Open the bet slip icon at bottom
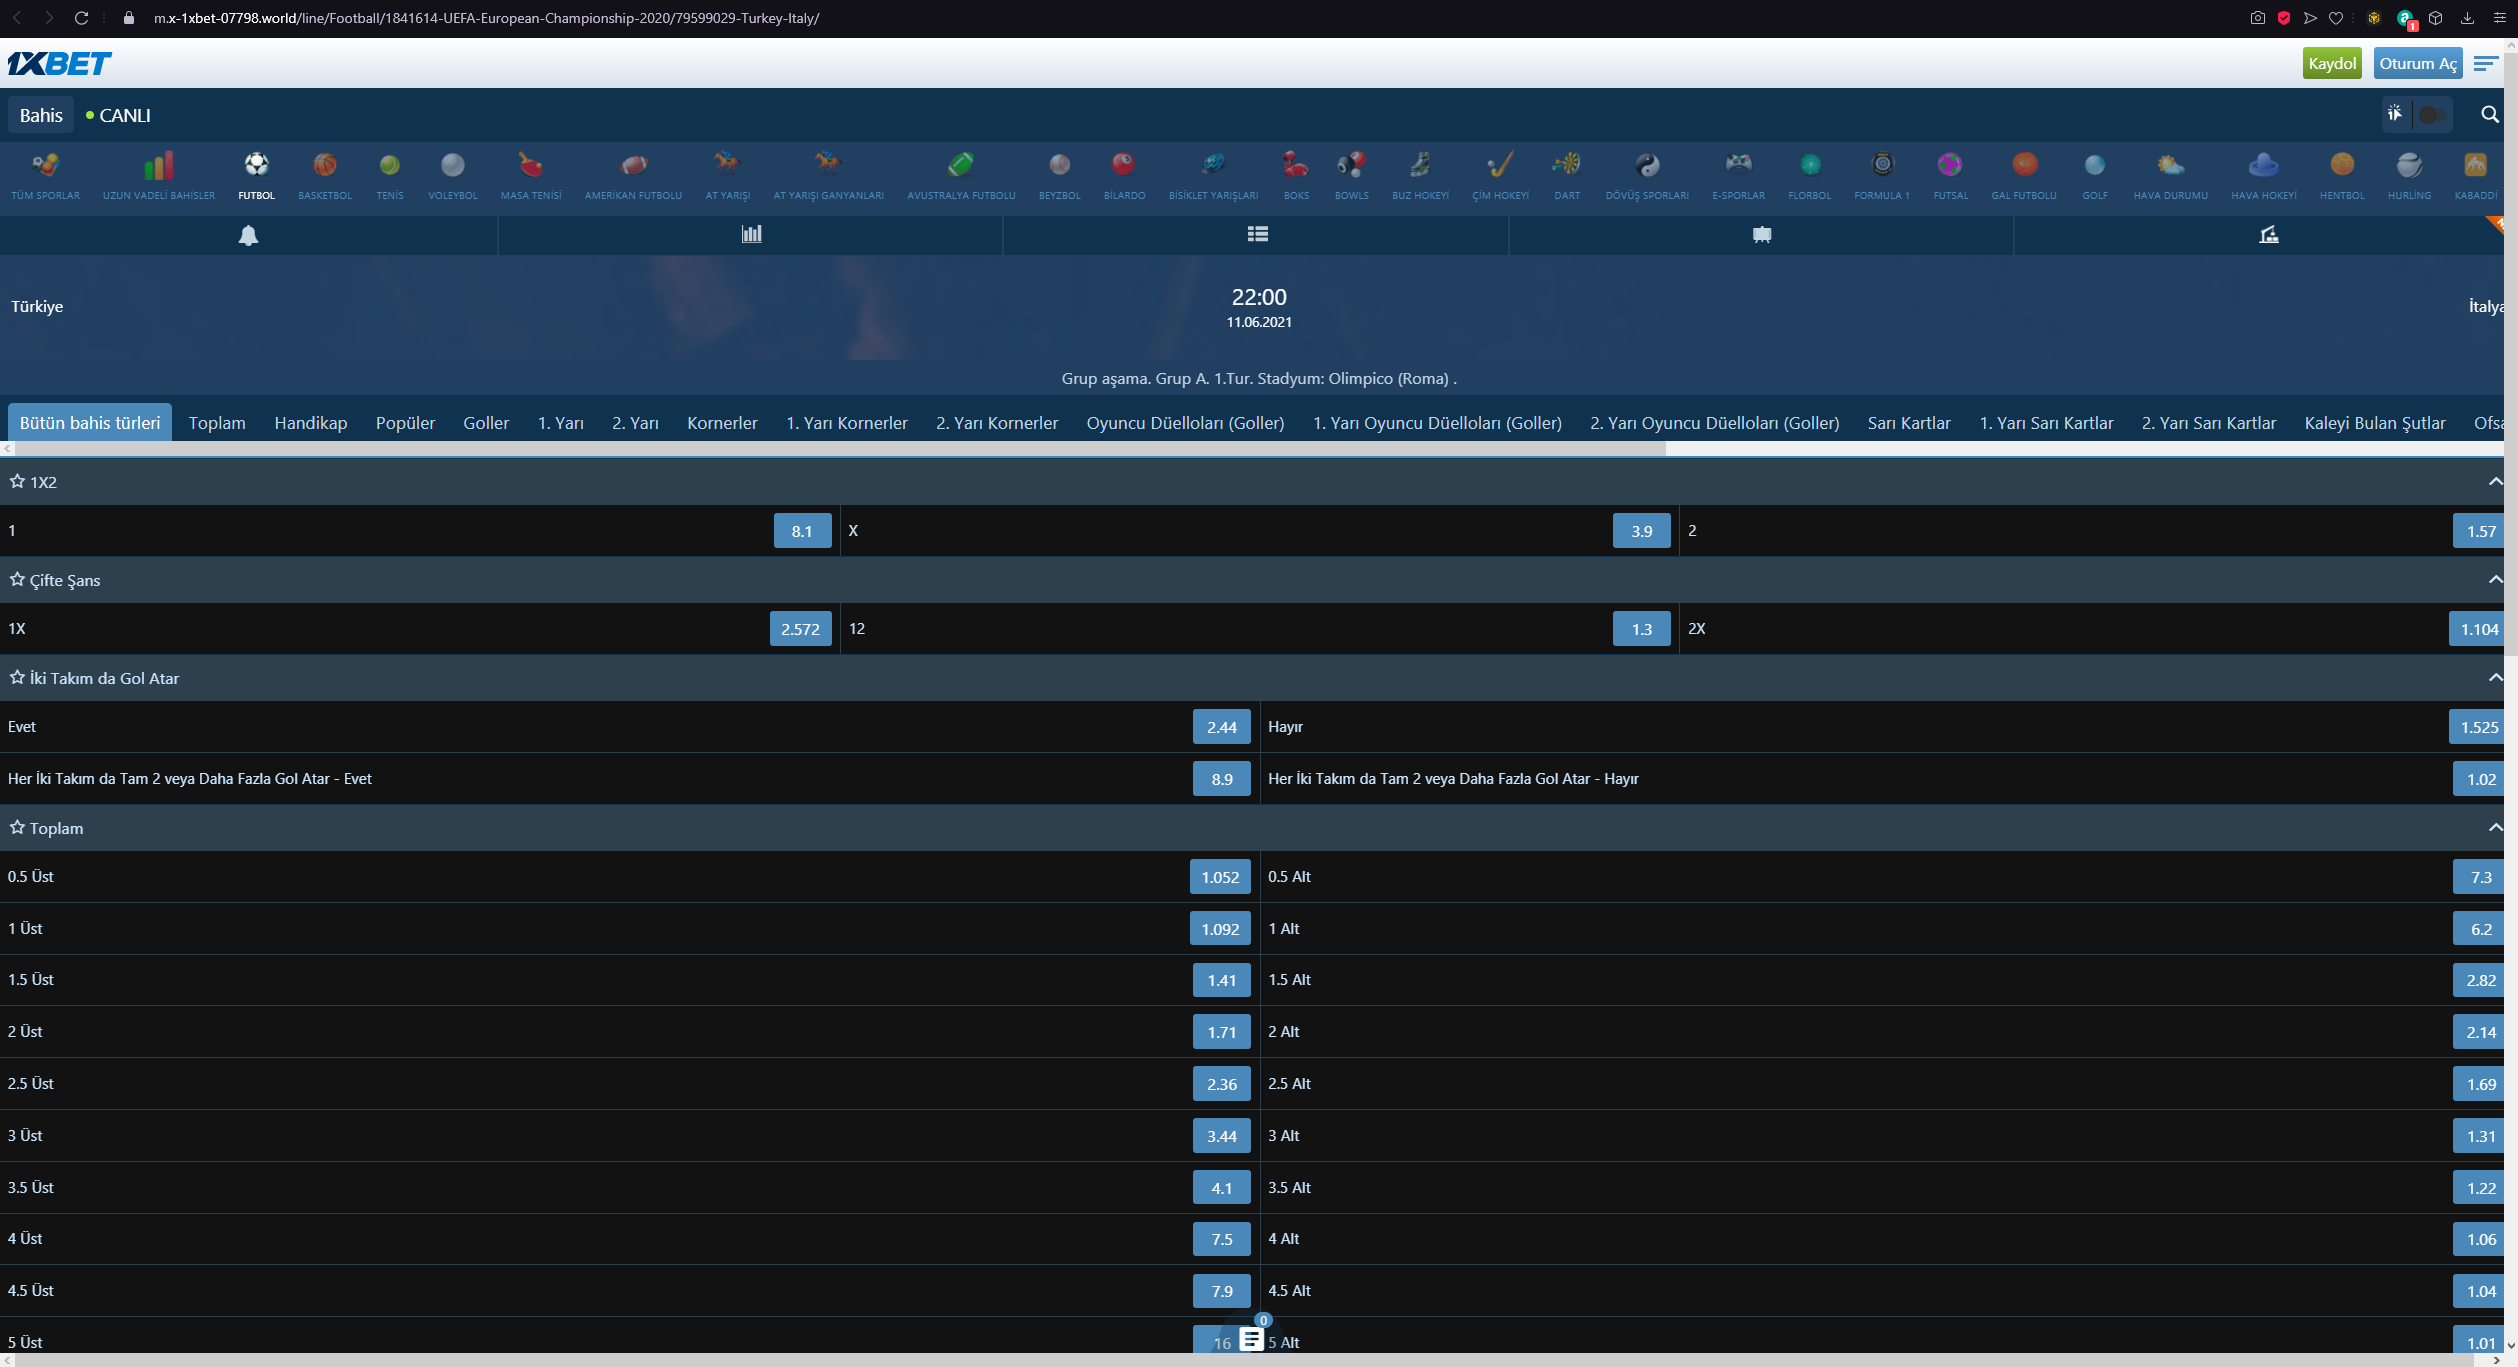The width and height of the screenshot is (2518, 1367). pos(1251,1339)
